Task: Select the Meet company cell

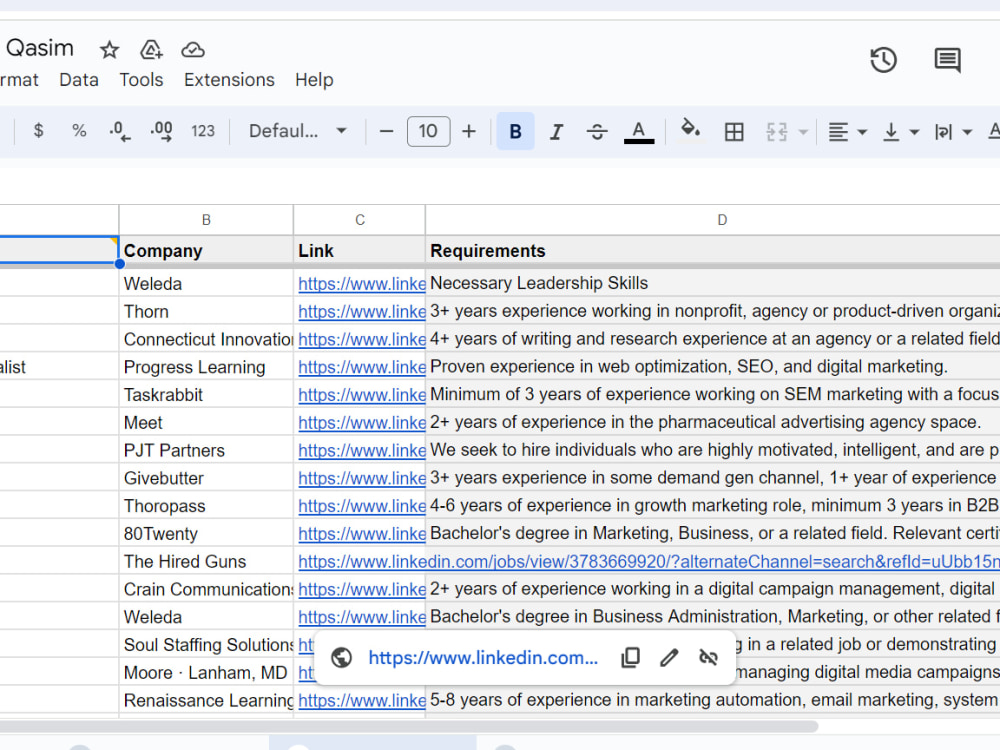Action: pyautogui.click(x=206, y=423)
